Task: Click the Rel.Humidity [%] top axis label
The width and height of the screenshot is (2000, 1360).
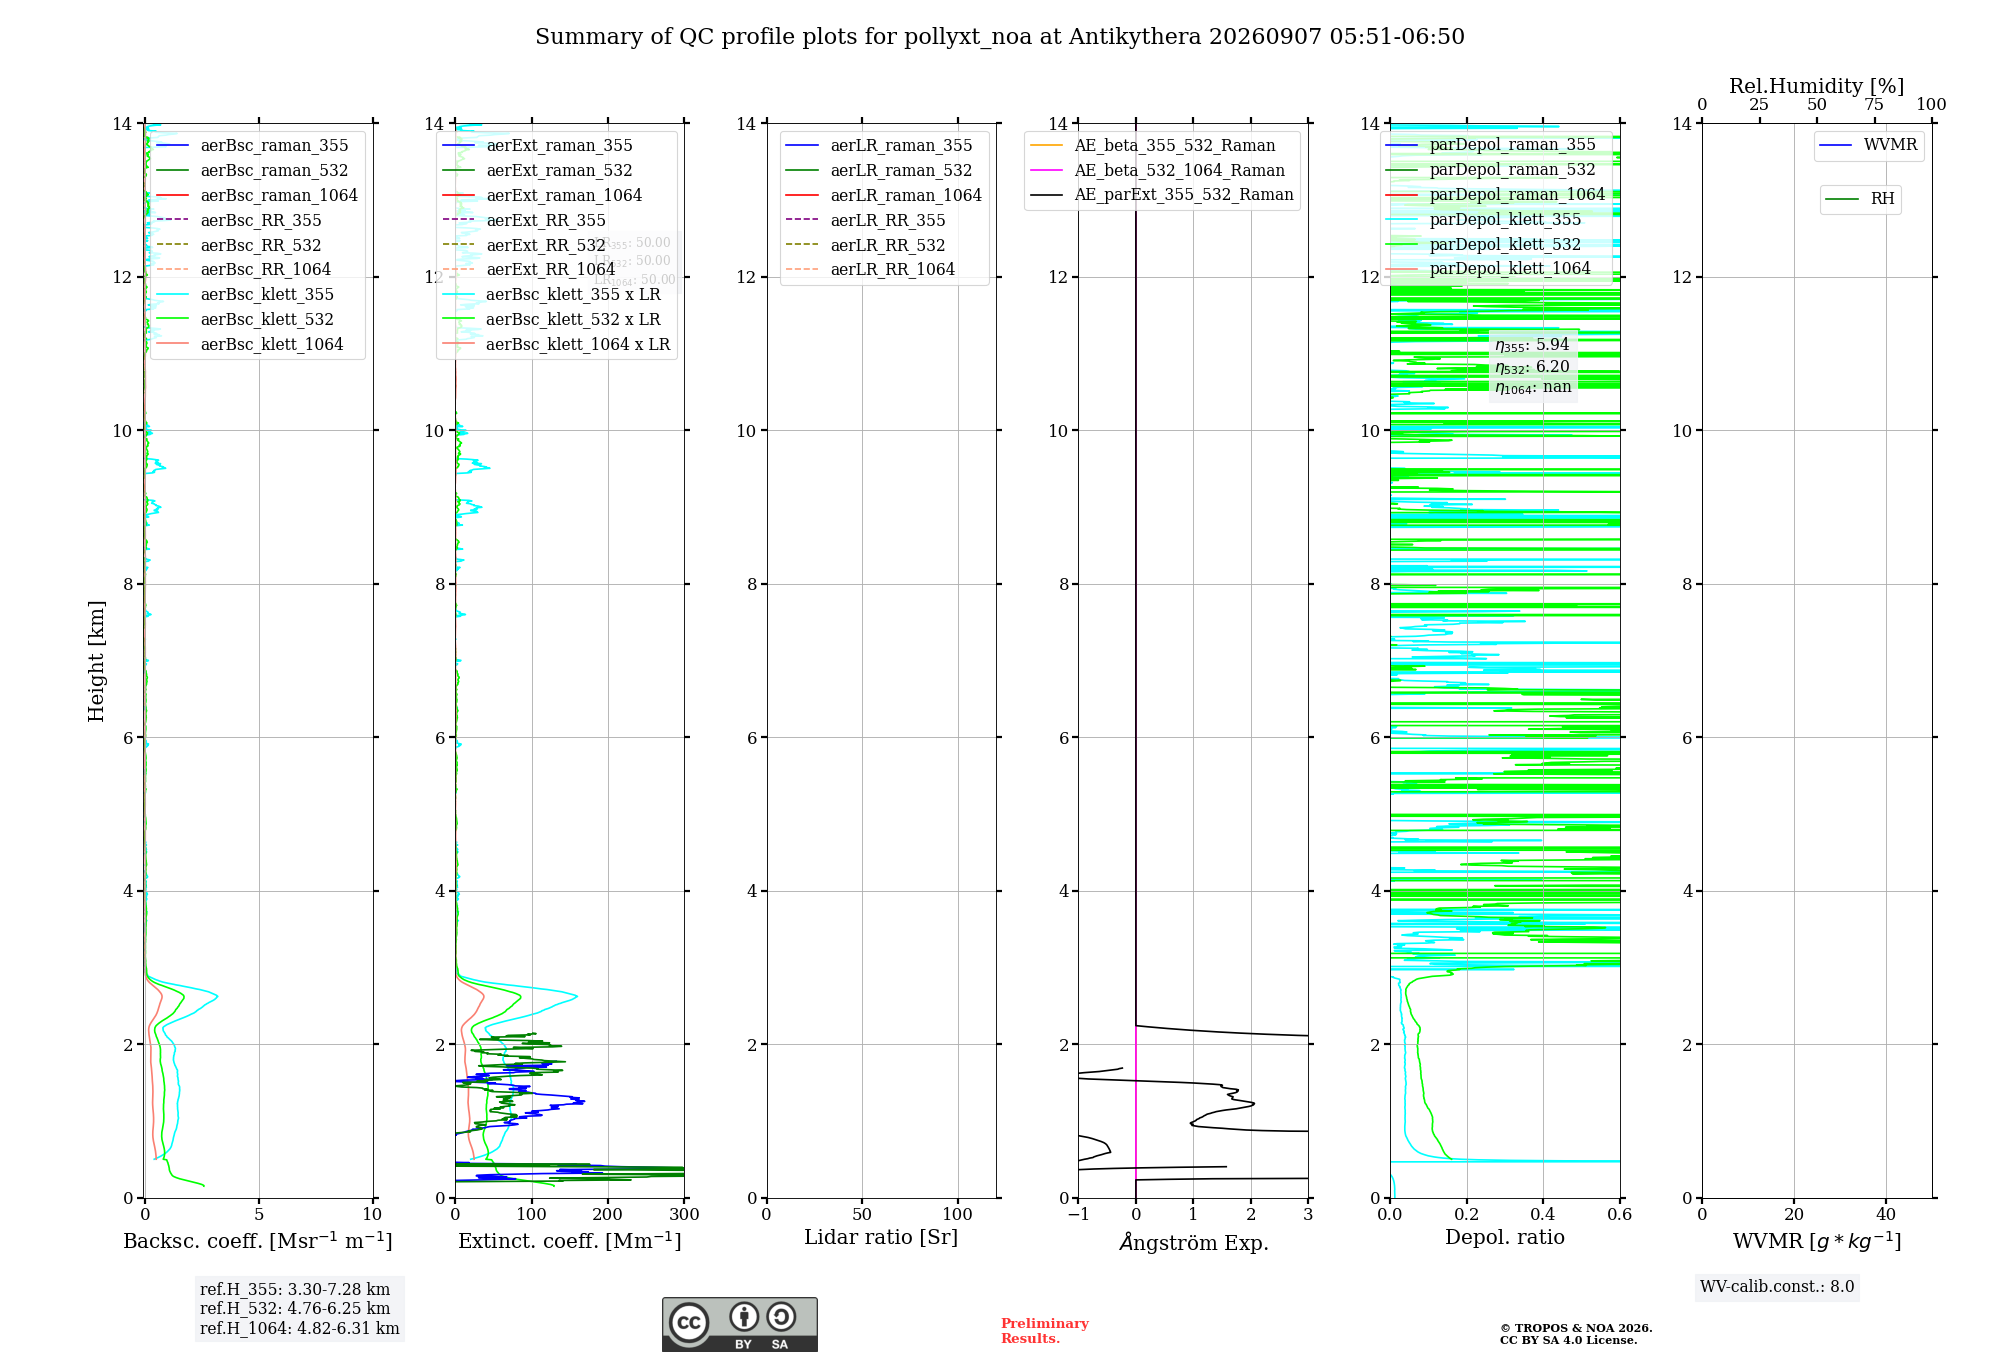Action: (1817, 86)
